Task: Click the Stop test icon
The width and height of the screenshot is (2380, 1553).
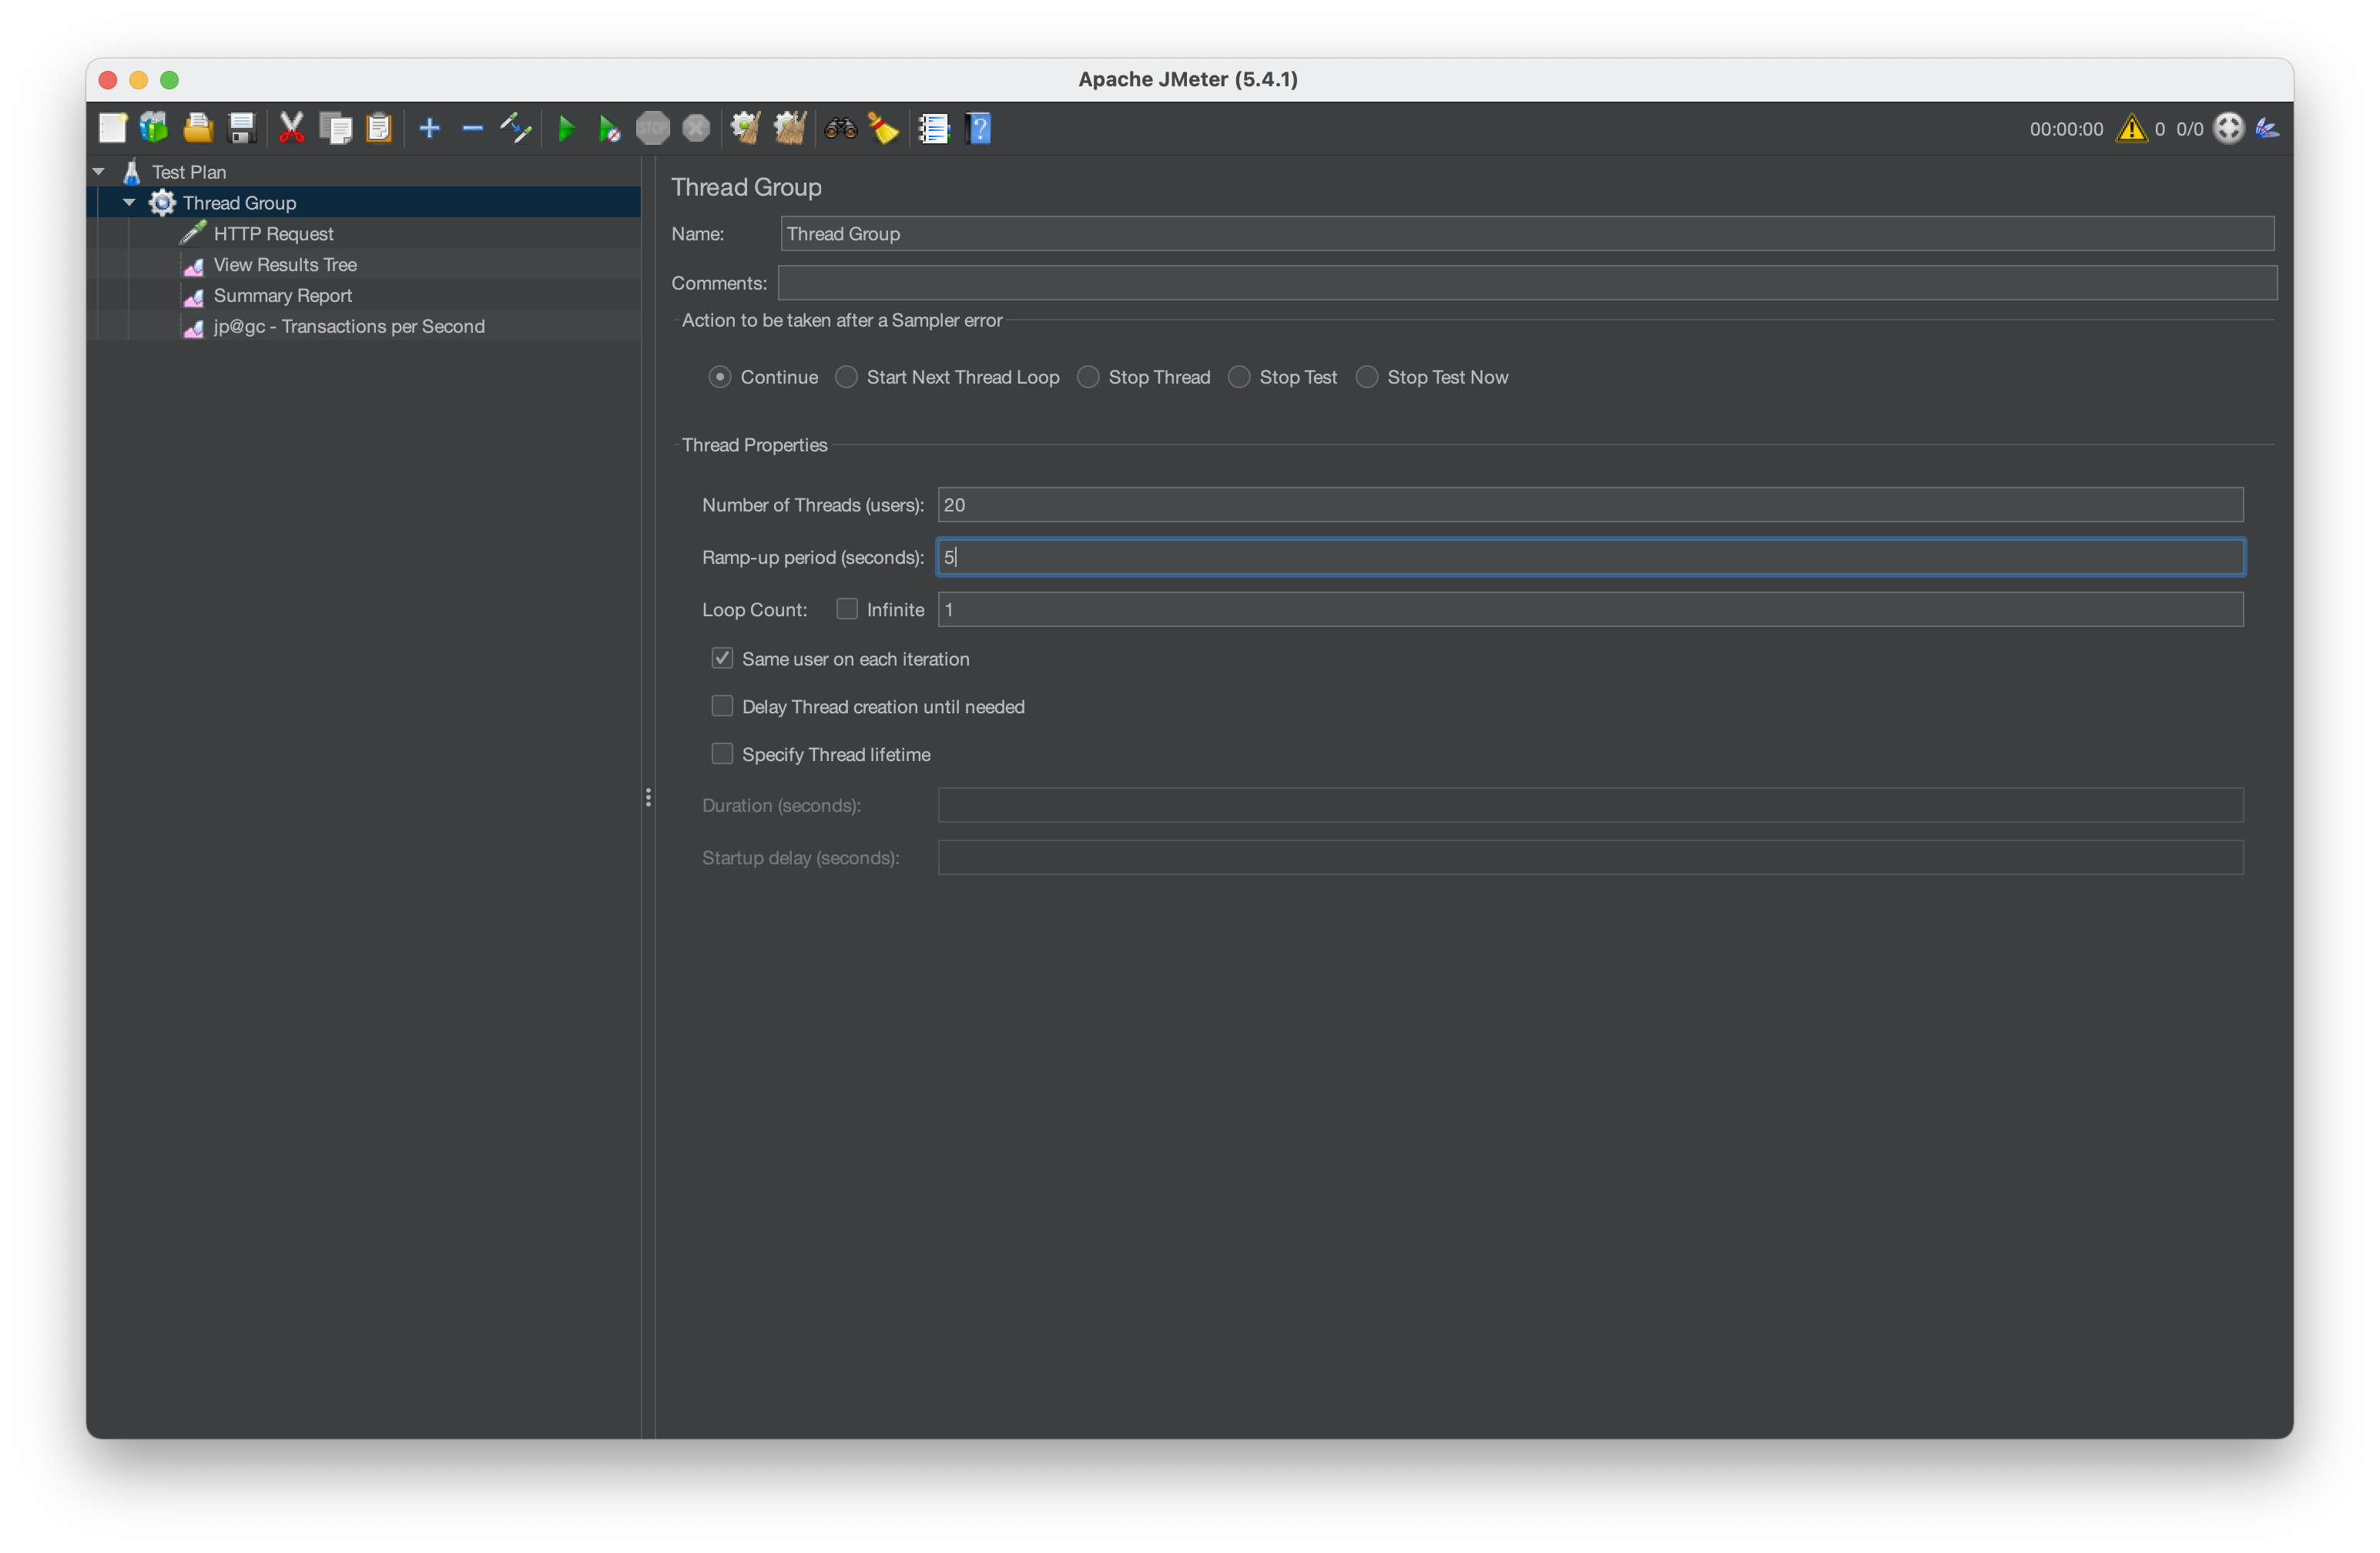Action: (x=653, y=128)
